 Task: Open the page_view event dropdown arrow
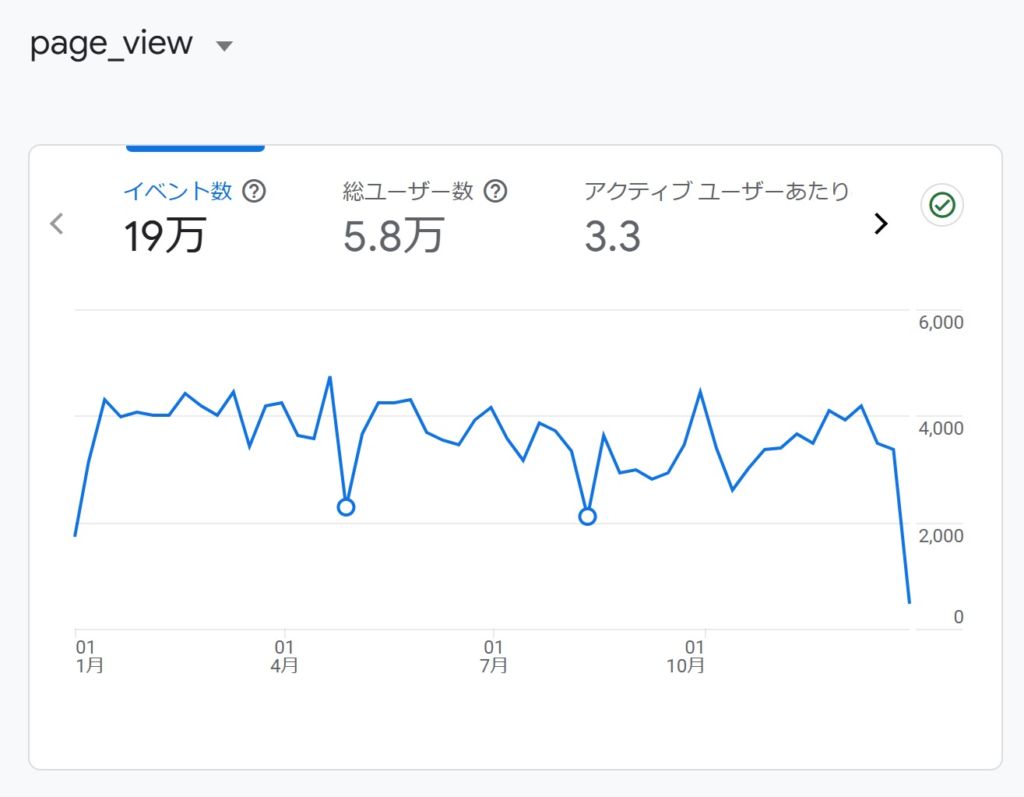click(224, 46)
